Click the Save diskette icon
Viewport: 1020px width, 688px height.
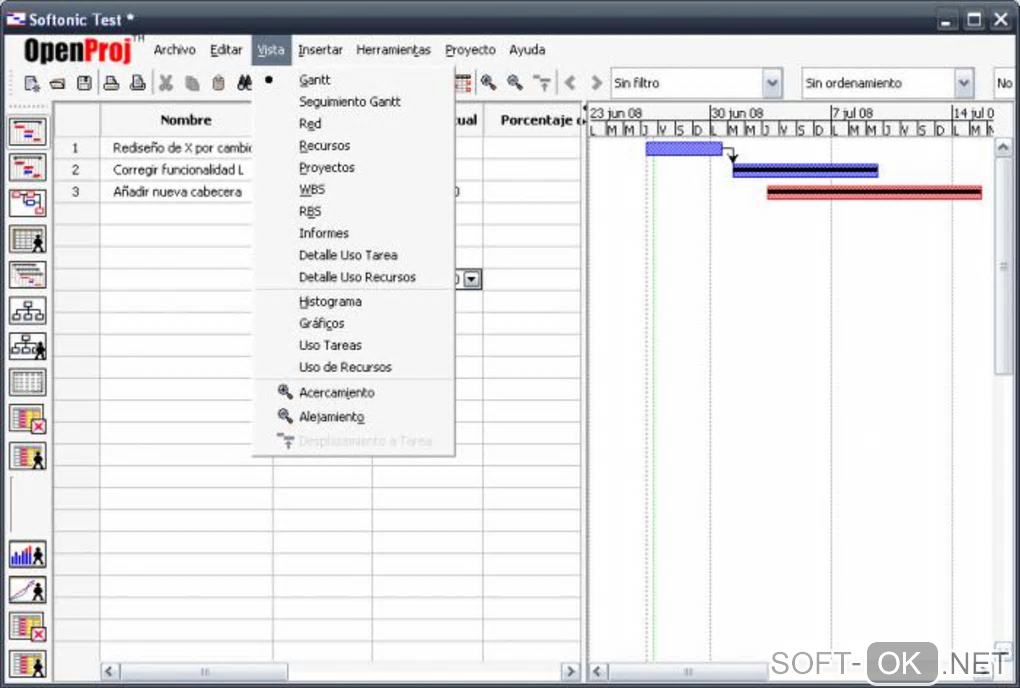pos(84,83)
